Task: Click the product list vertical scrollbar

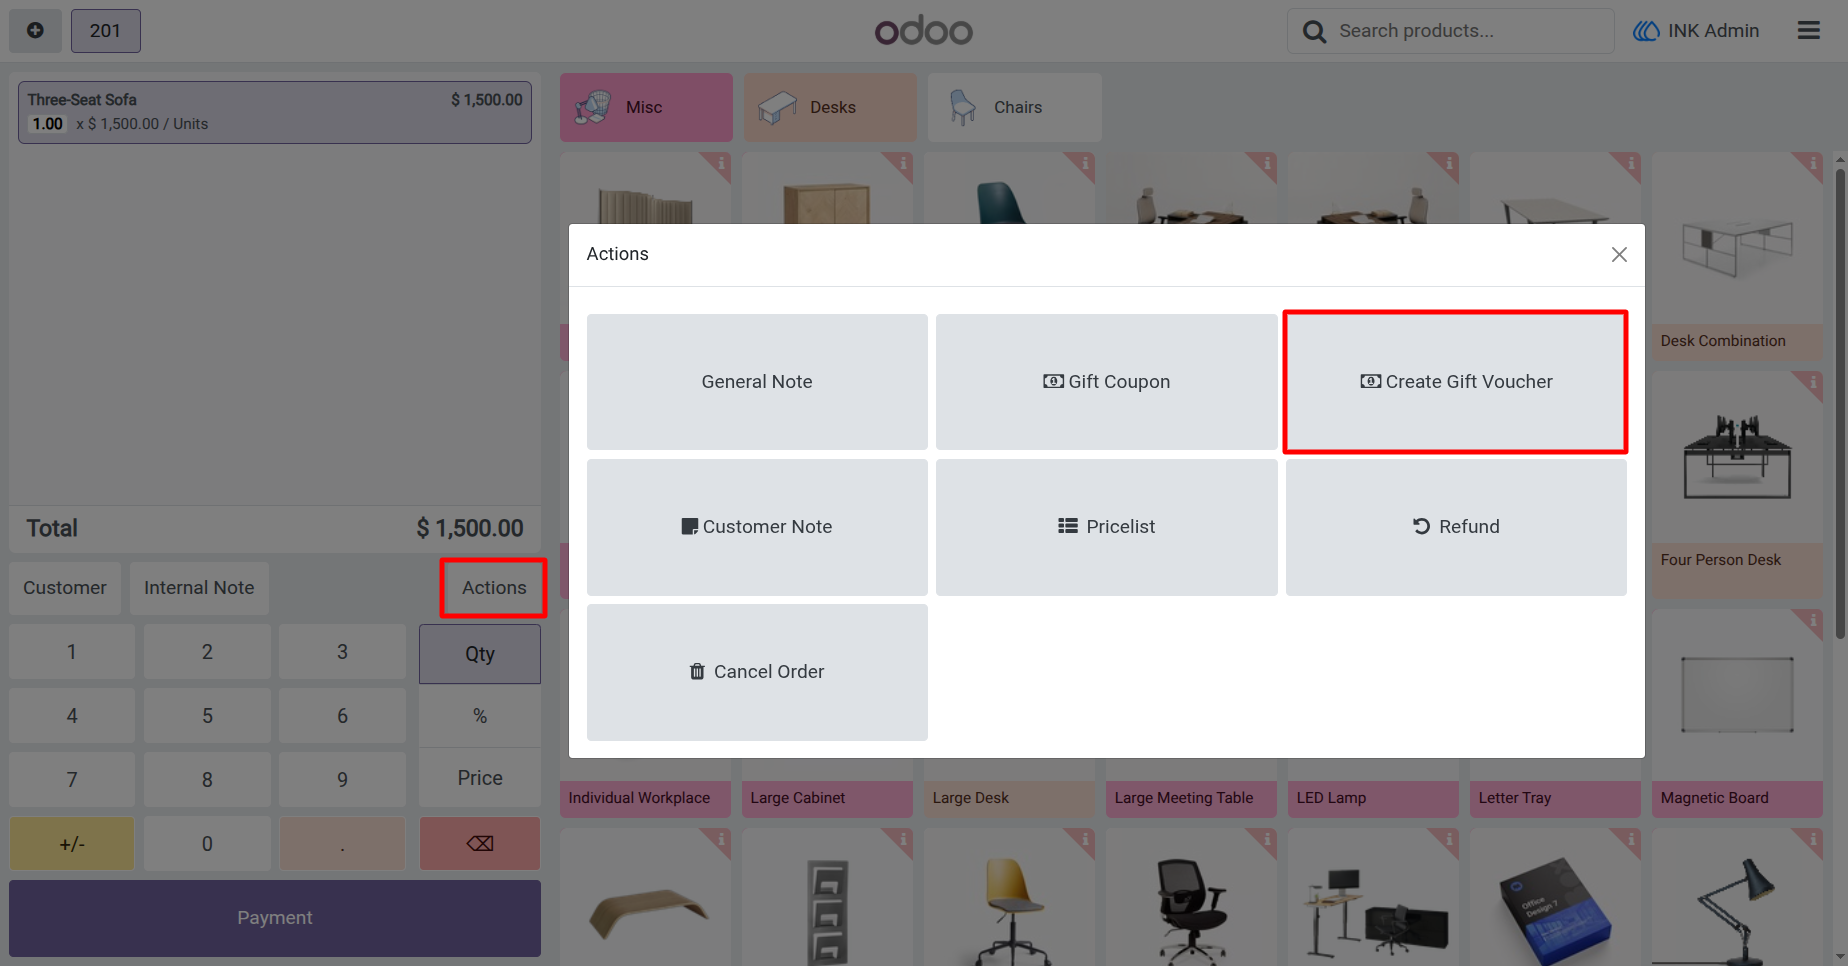Action: point(1840,403)
